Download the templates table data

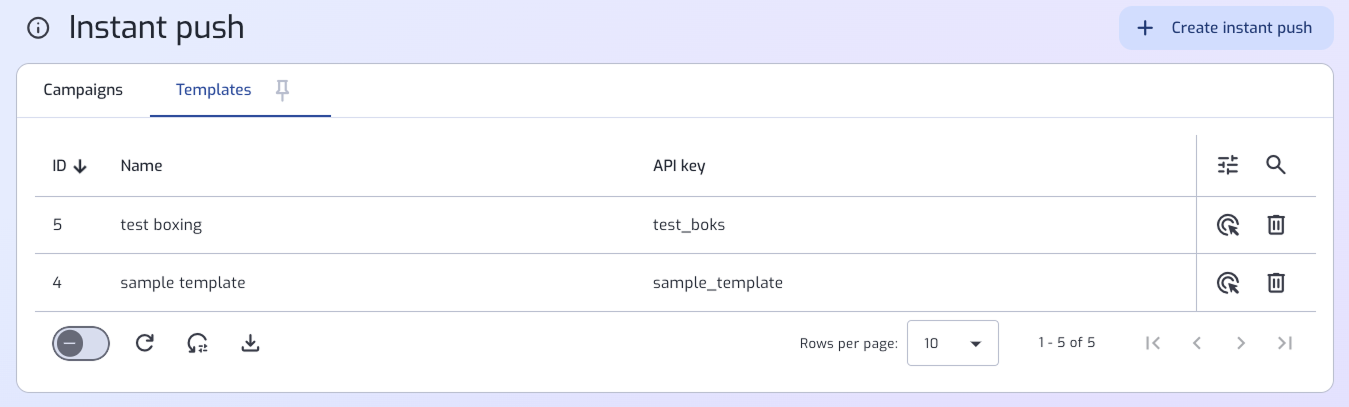tap(251, 343)
